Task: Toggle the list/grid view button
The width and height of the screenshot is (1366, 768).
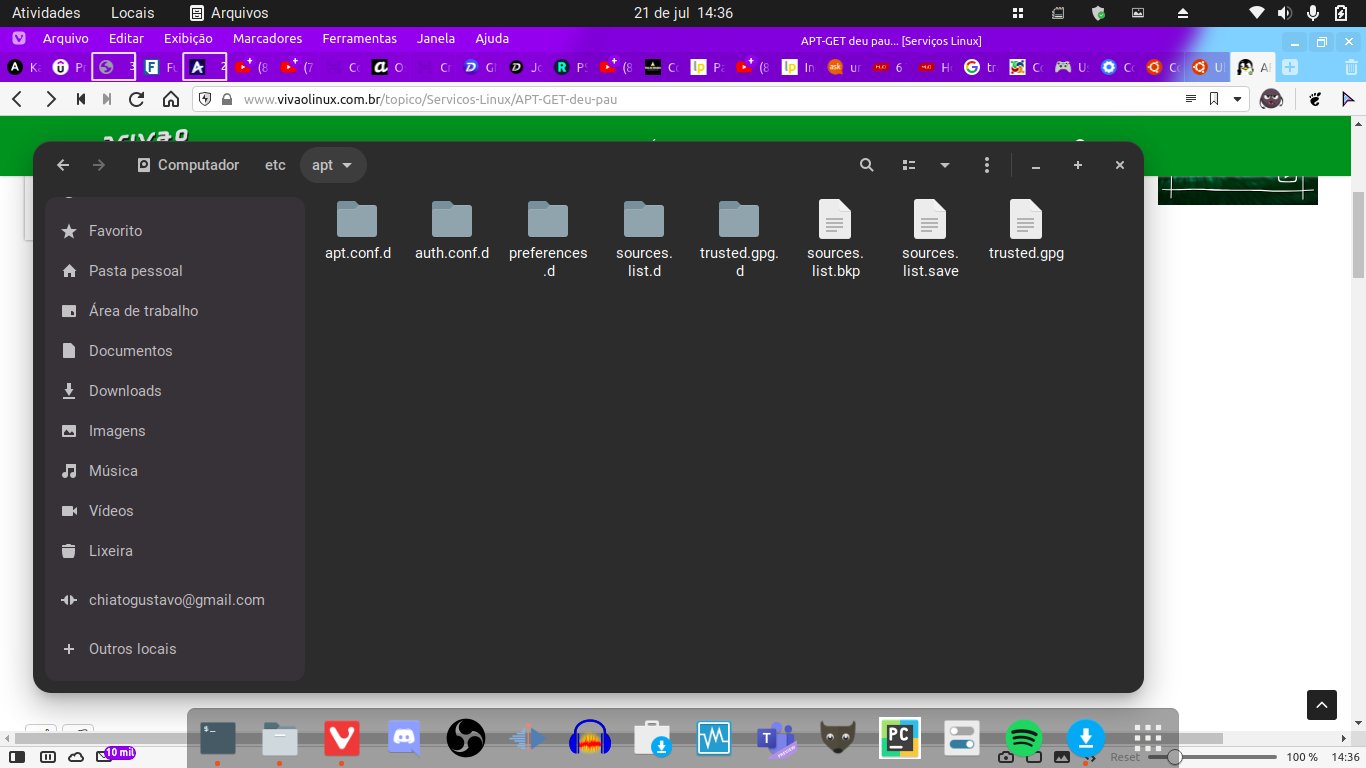Action: [x=909, y=165]
